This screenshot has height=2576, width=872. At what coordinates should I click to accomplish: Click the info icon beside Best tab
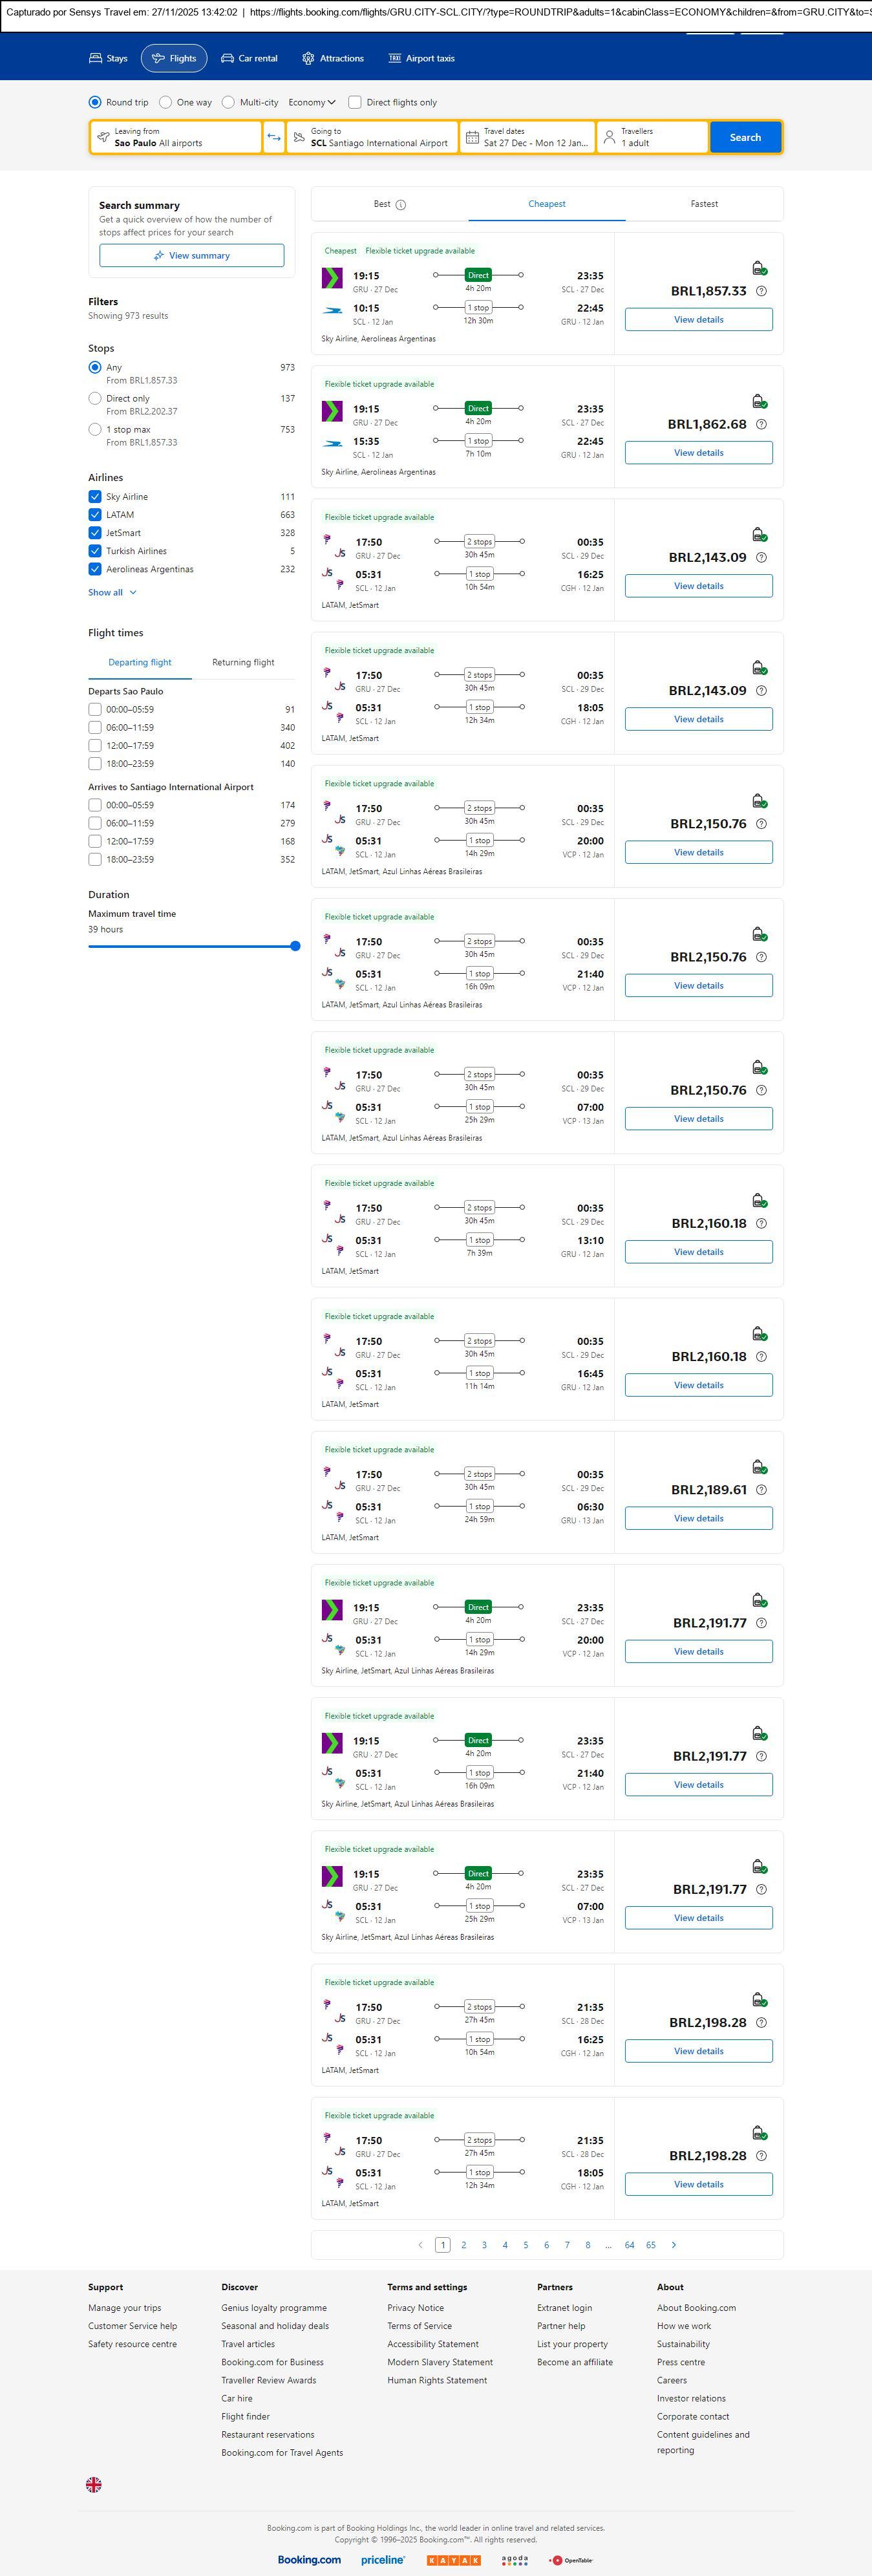click(x=401, y=205)
